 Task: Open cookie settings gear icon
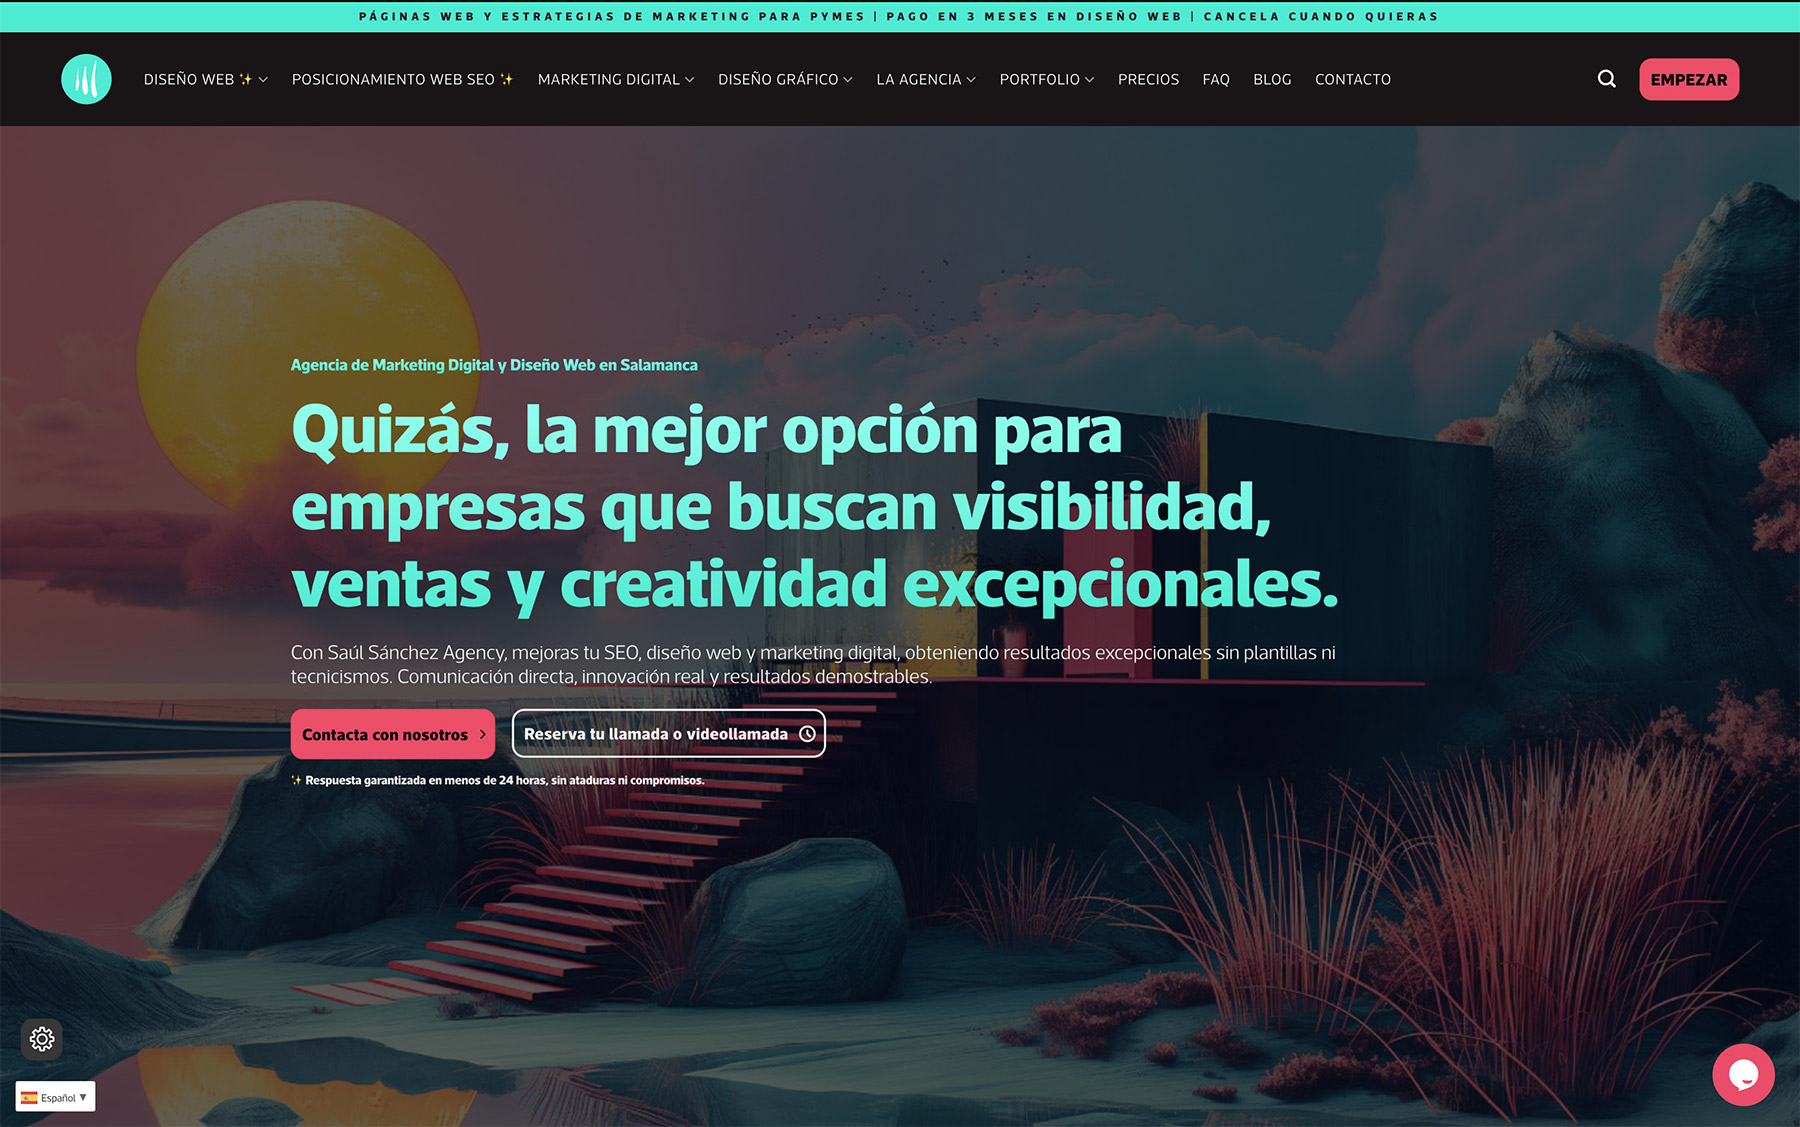pos(42,1039)
